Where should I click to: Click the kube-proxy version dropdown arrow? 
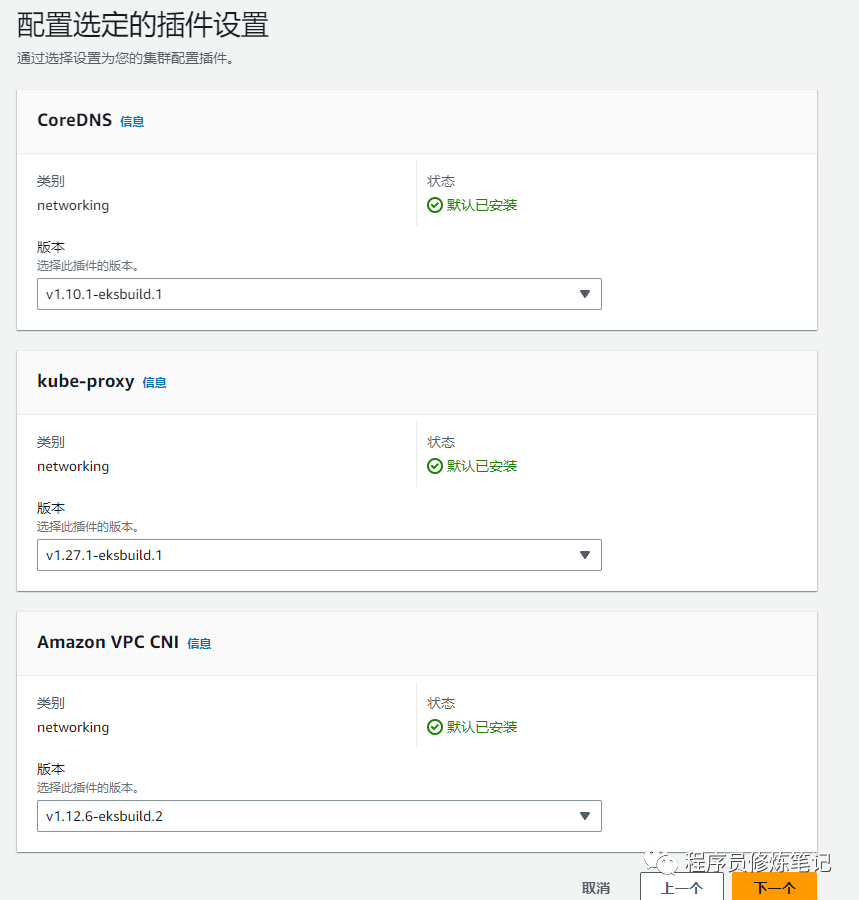pyautogui.click(x=585, y=555)
